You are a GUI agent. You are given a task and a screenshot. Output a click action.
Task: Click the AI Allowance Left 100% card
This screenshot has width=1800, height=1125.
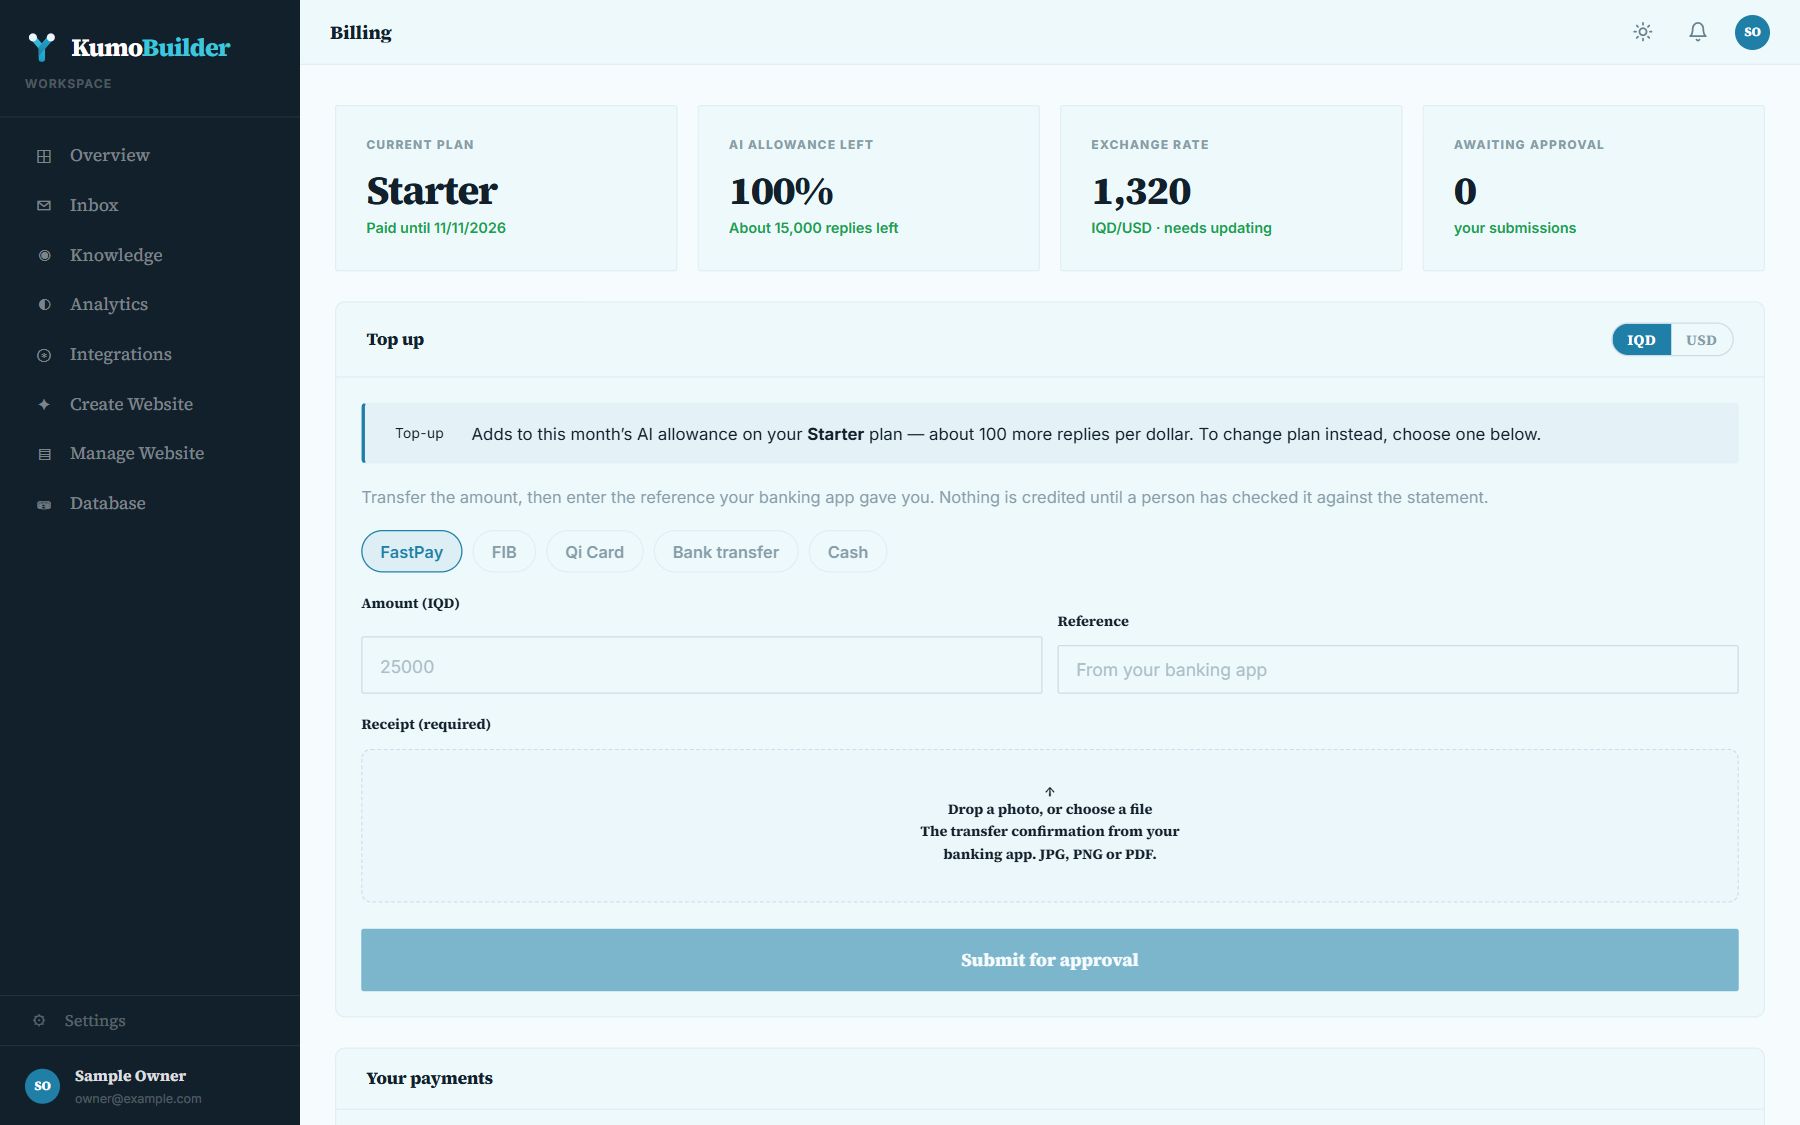(868, 188)
